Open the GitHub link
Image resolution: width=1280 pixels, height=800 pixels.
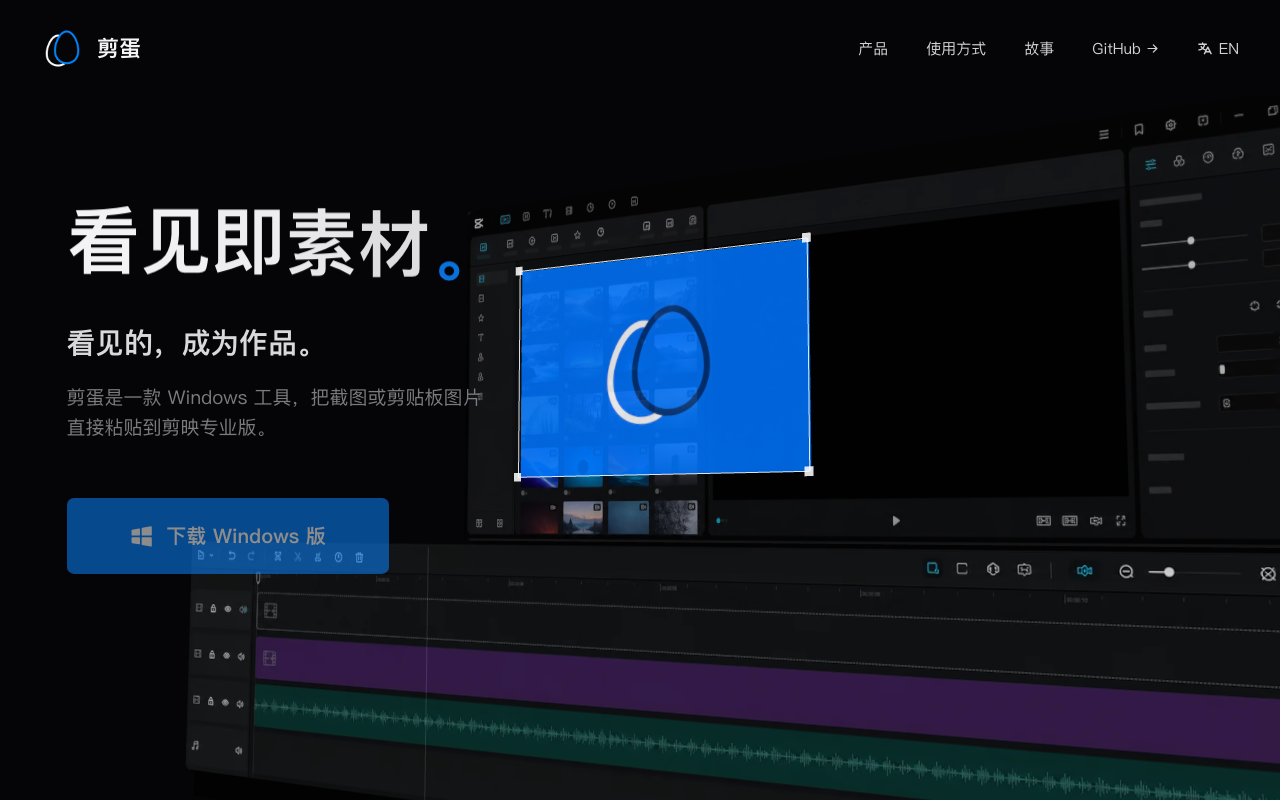tap(1125, 48)
